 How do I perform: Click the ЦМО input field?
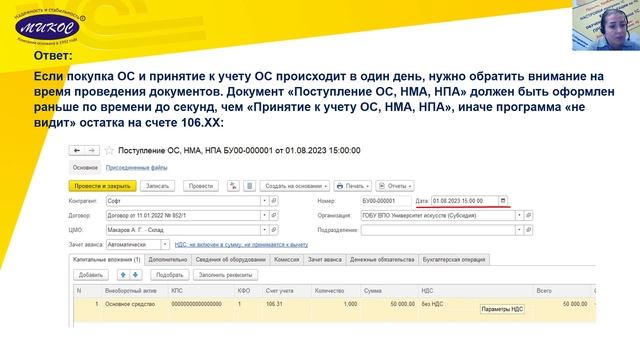(x=183, y=230)
